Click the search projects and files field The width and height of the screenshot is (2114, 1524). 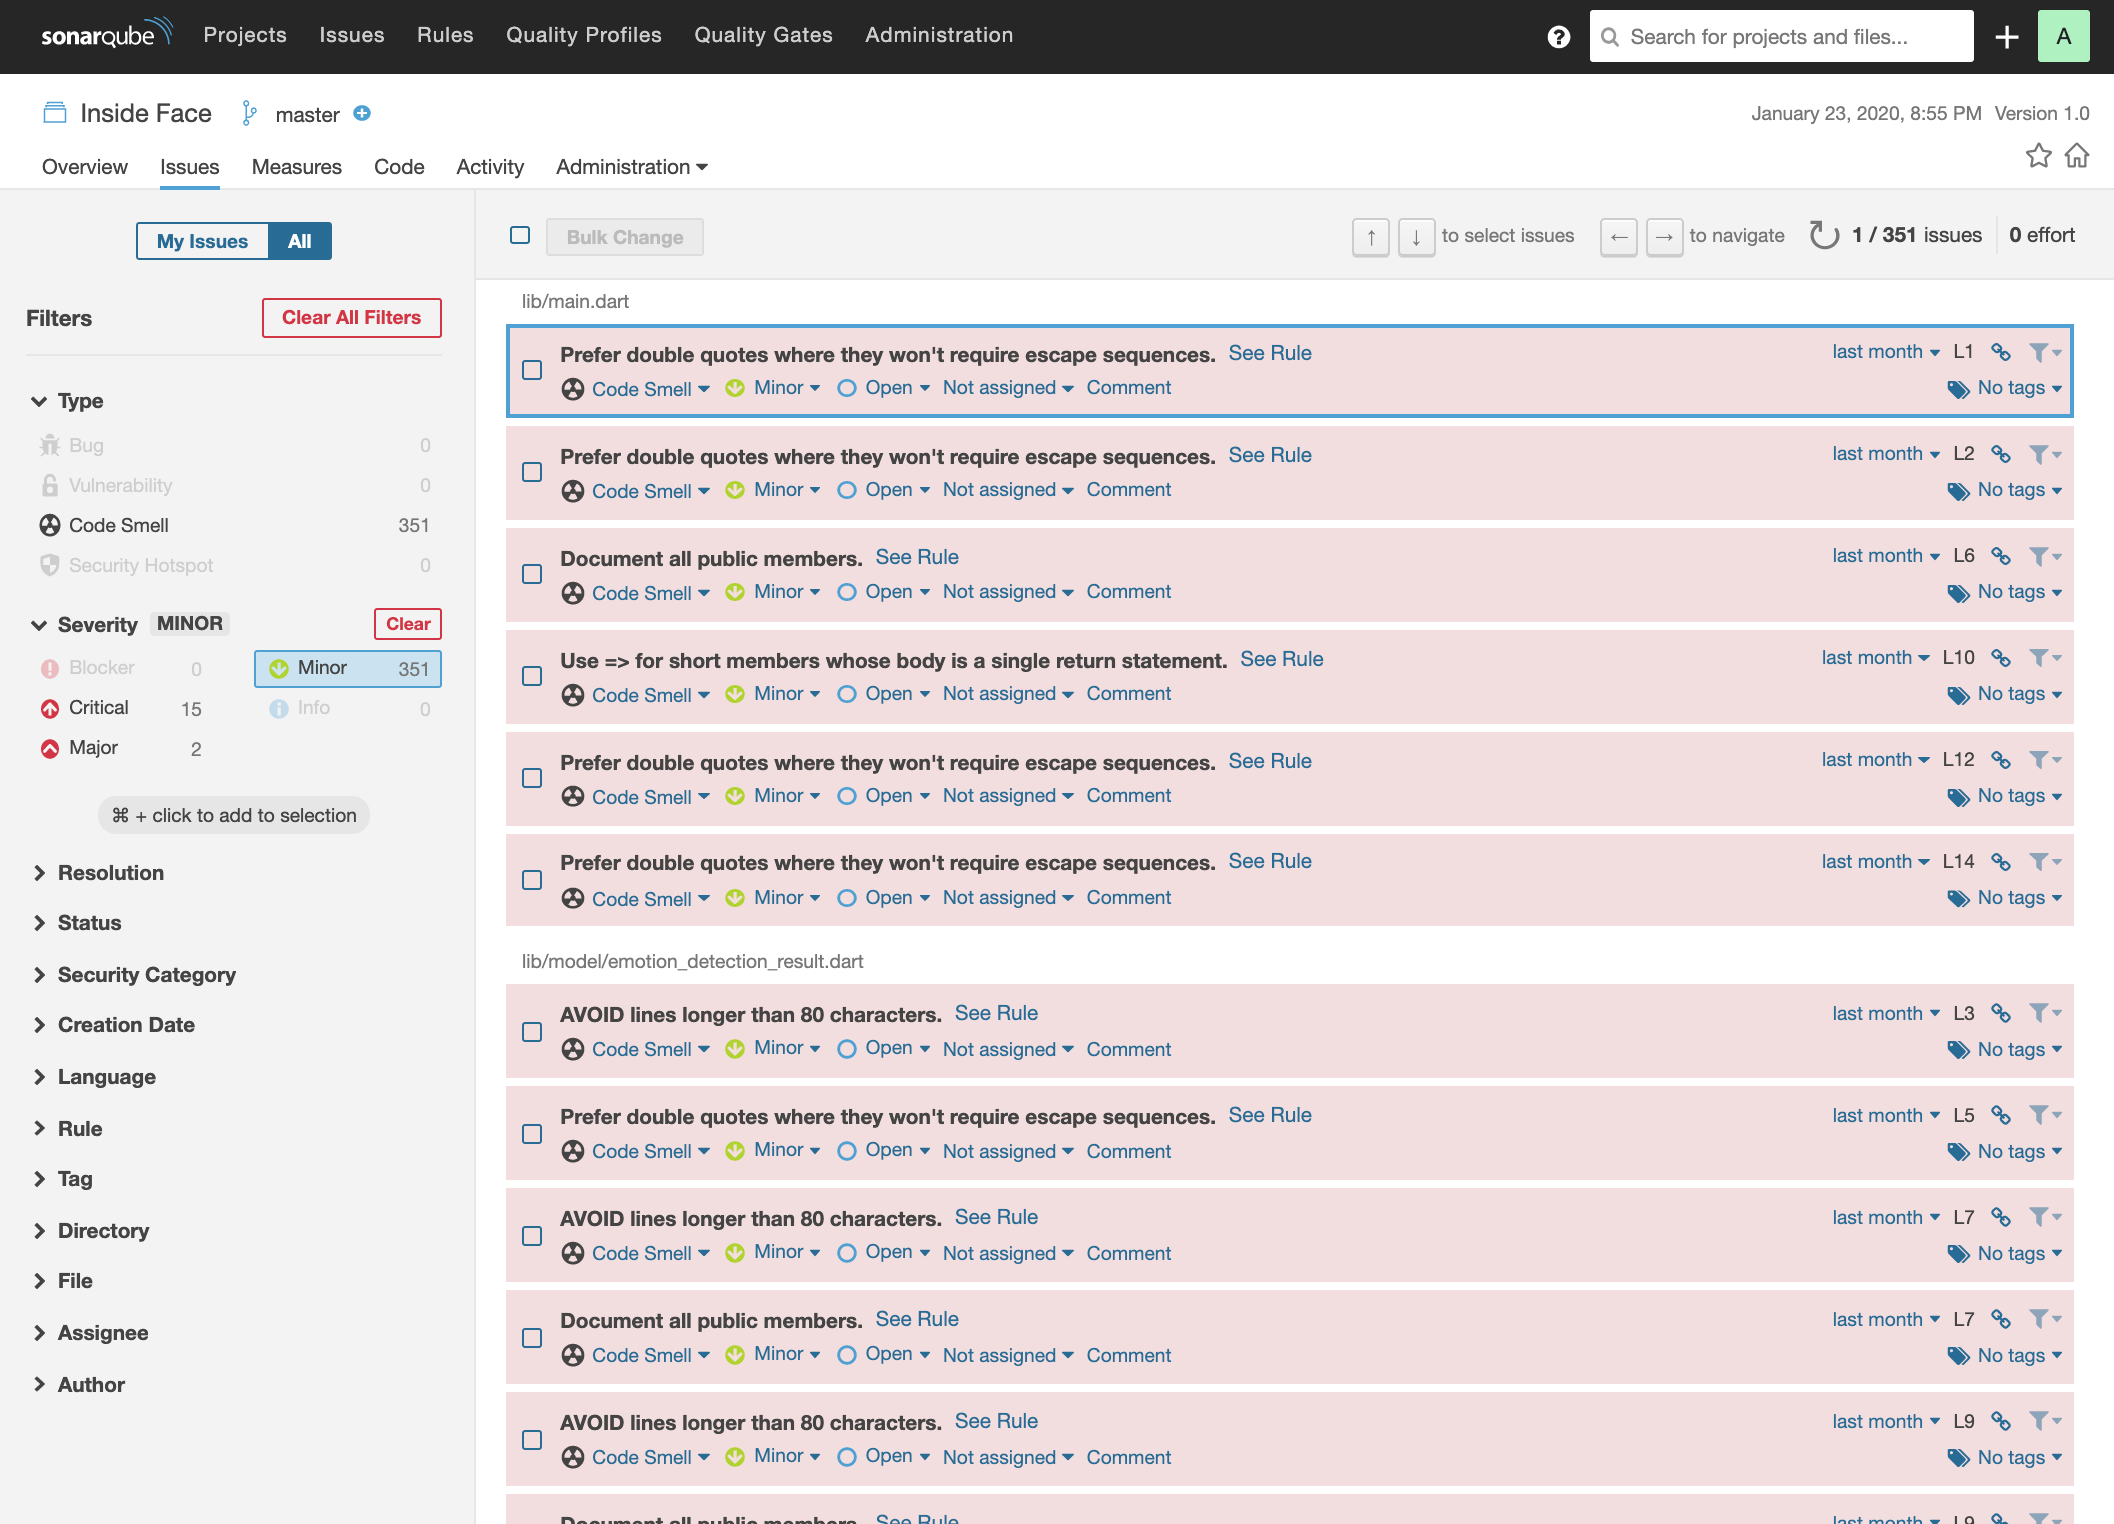coord(1780,35)
